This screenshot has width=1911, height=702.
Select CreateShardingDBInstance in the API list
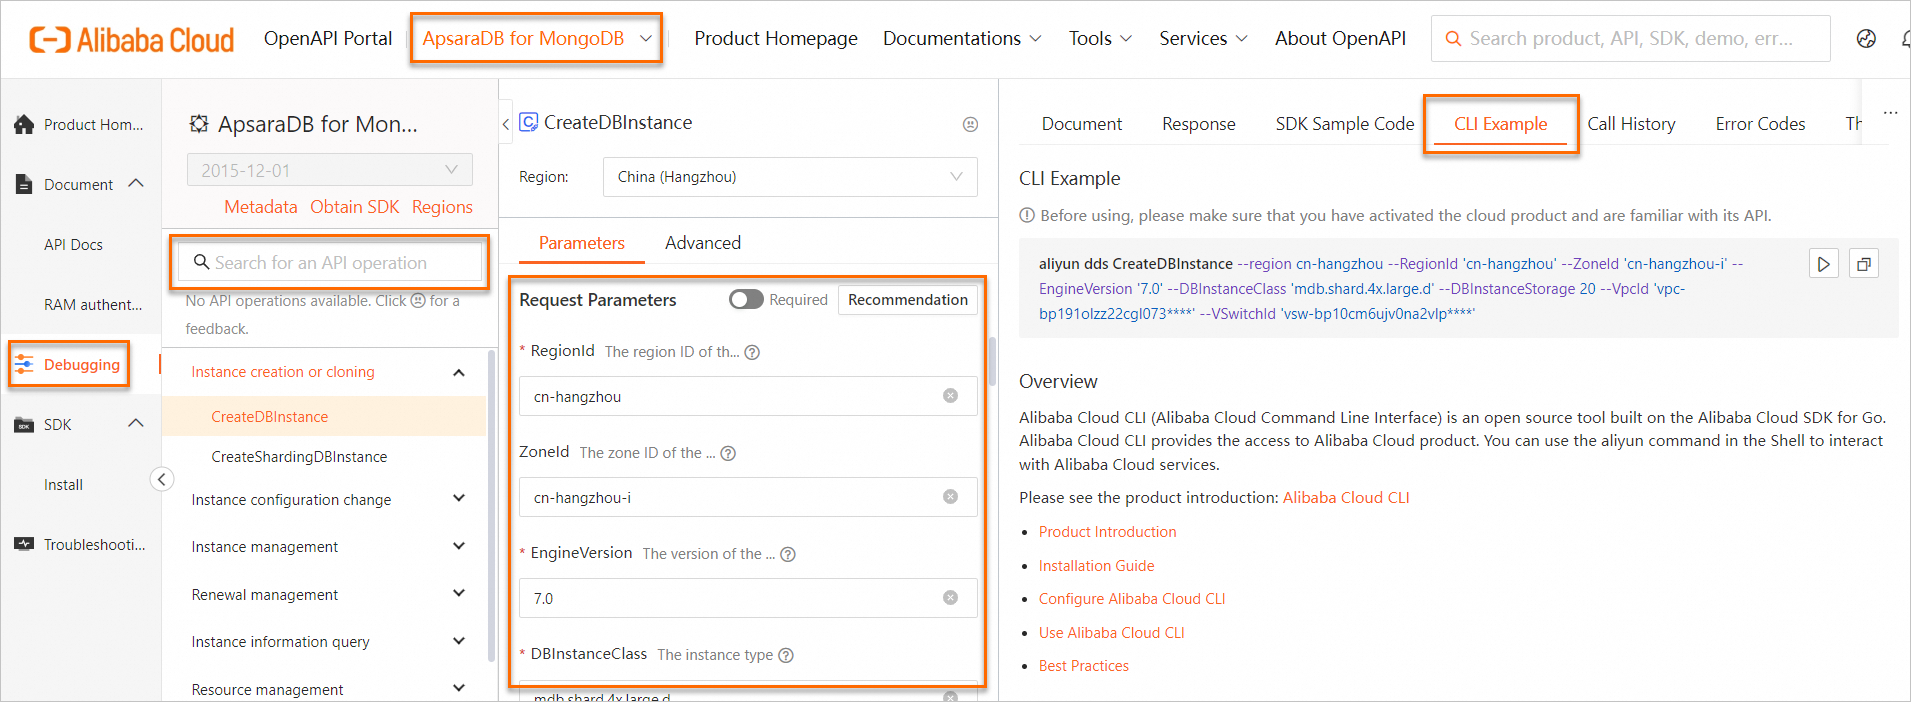pyautogui.click(x=299, y=457)
